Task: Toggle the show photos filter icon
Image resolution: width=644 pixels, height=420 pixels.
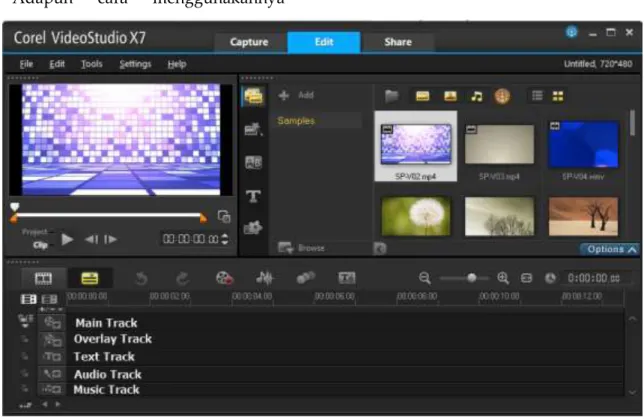Action: [451, 96]
